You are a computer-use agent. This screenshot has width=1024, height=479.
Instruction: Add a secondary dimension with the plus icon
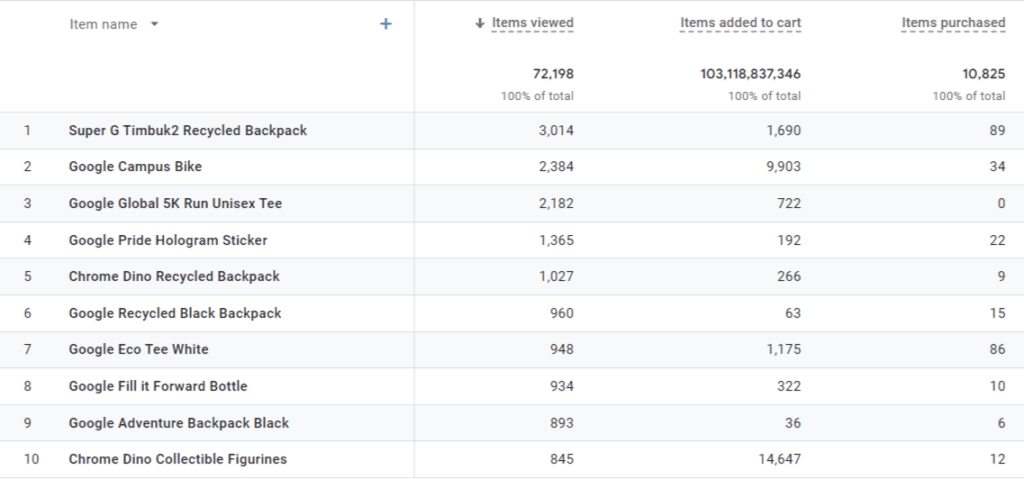(x=386, y=24)
